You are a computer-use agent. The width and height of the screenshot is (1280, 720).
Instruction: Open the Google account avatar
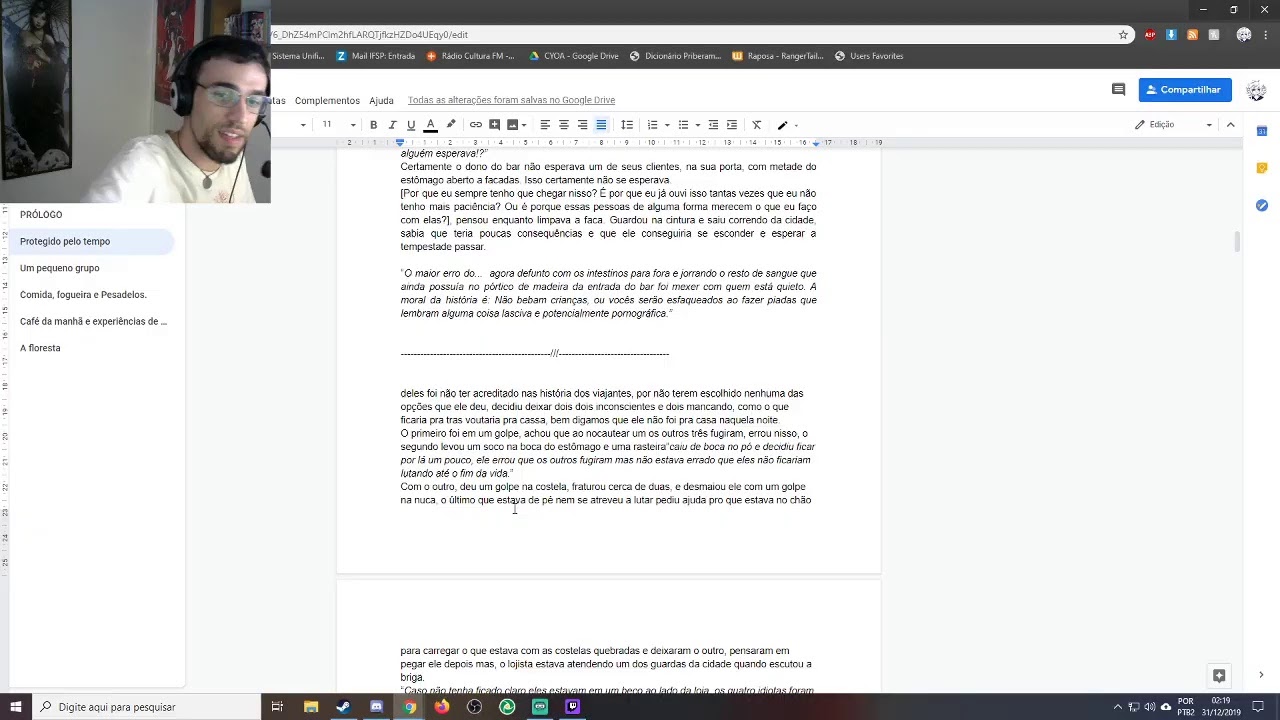coord(1256,90)
